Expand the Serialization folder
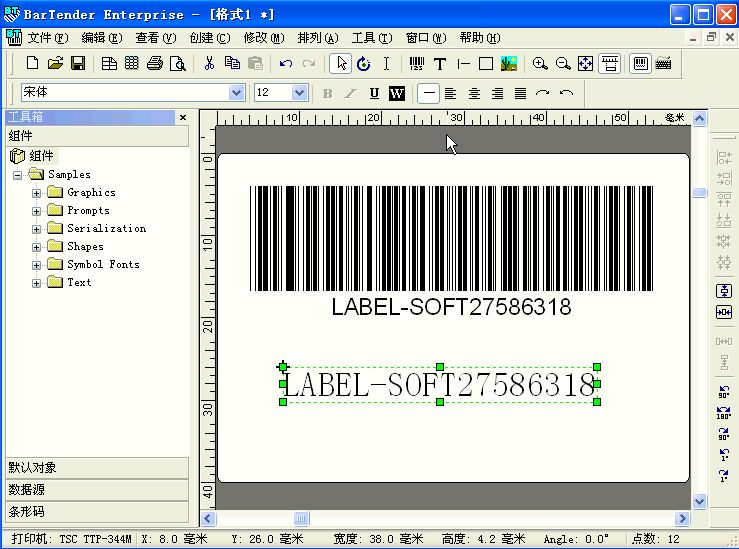739x549 pixels. pos(36,229)
